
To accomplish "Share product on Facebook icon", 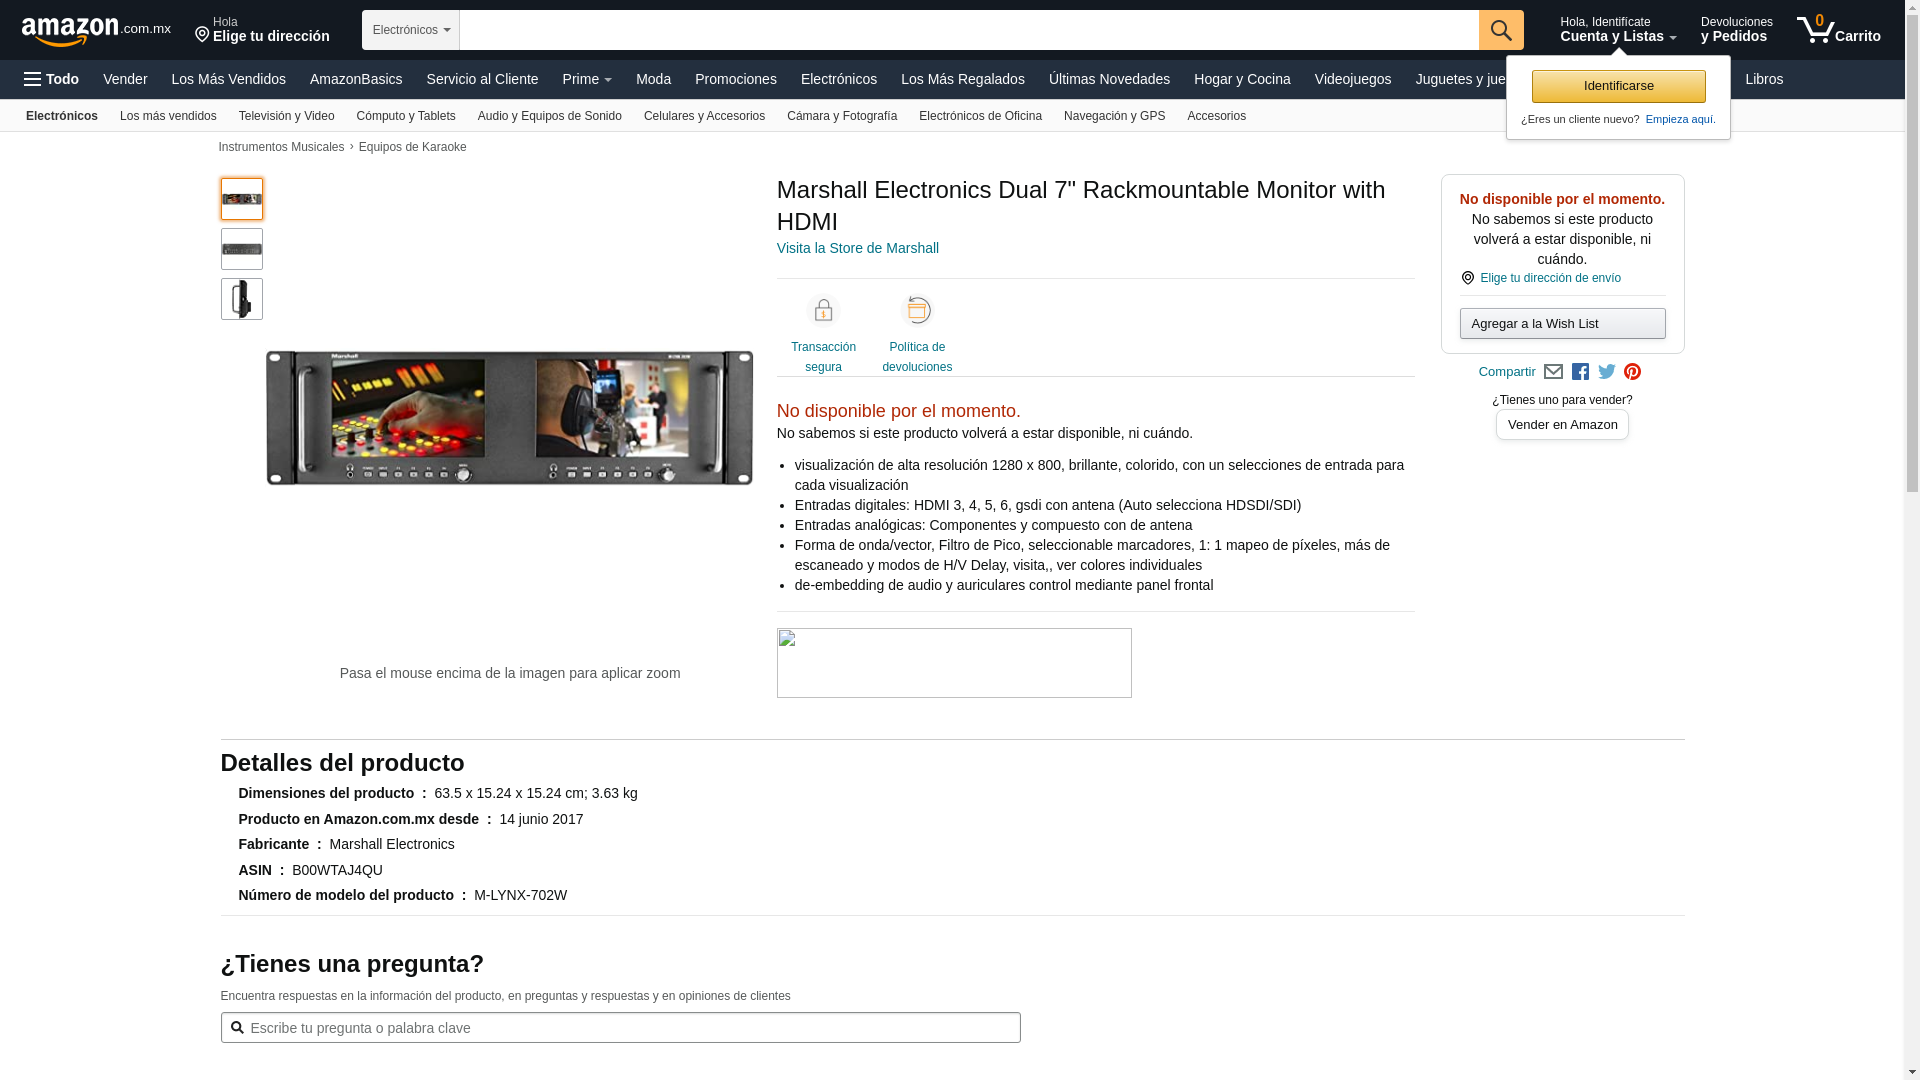I will click(x=1580, y=372).
